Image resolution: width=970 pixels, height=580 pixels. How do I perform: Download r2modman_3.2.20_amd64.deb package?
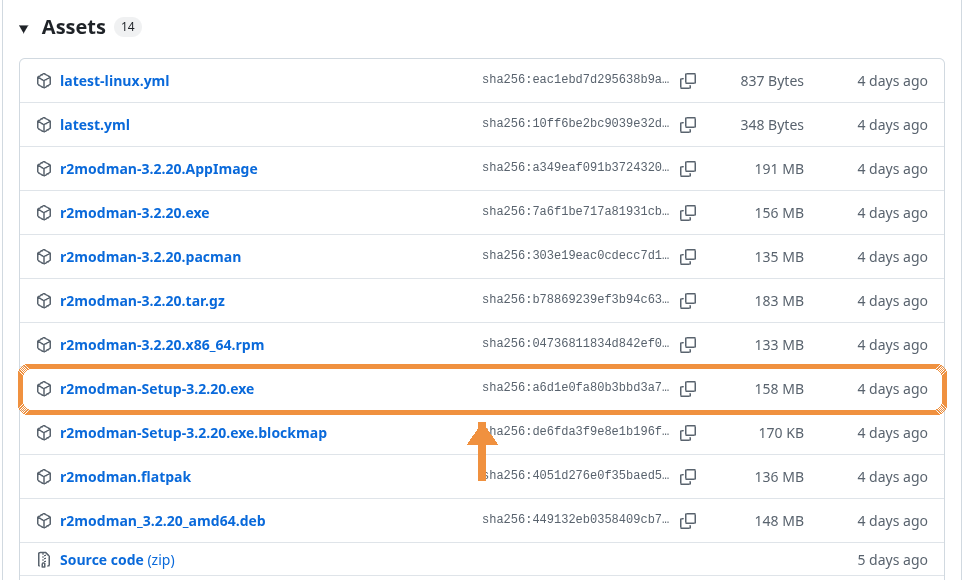163,521
